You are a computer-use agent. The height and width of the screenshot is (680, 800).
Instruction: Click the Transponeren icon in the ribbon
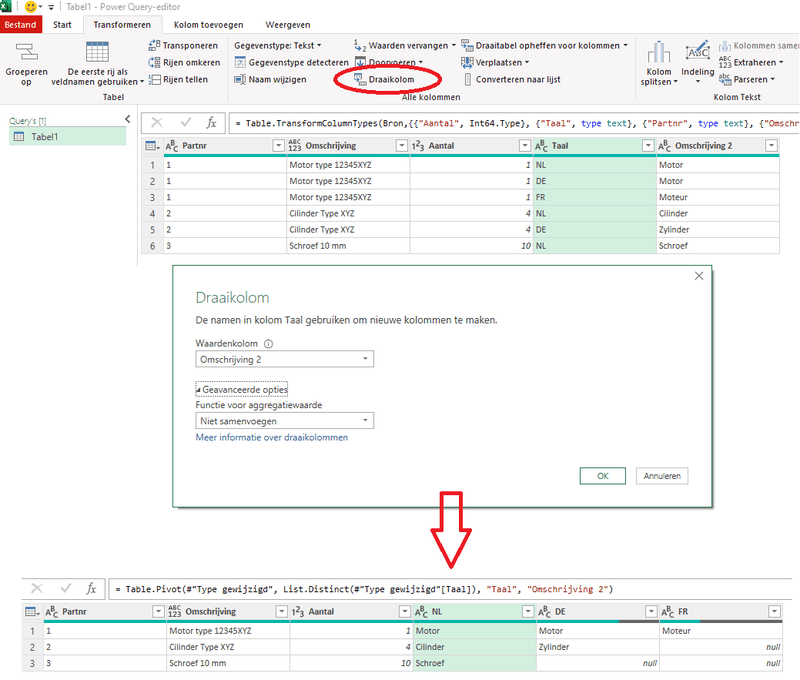[x=154, y=45]
